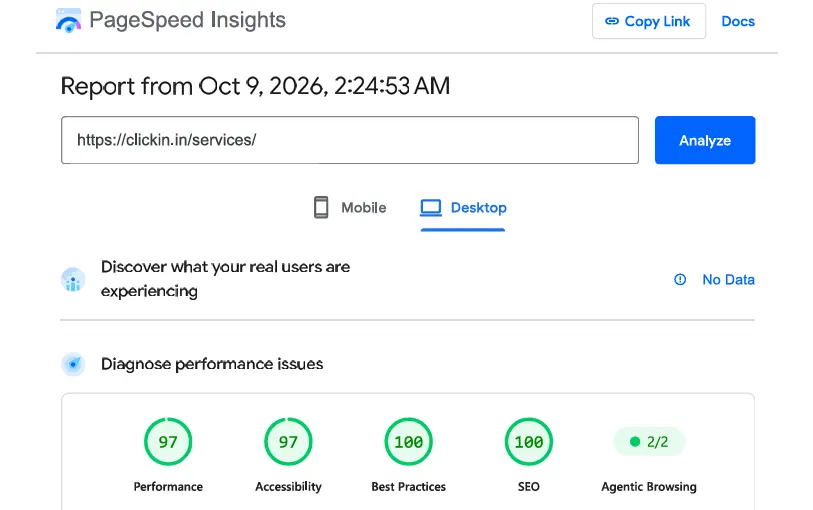Switch to the Mobile tab
813x510 pixels.
(x=351, y=208)
